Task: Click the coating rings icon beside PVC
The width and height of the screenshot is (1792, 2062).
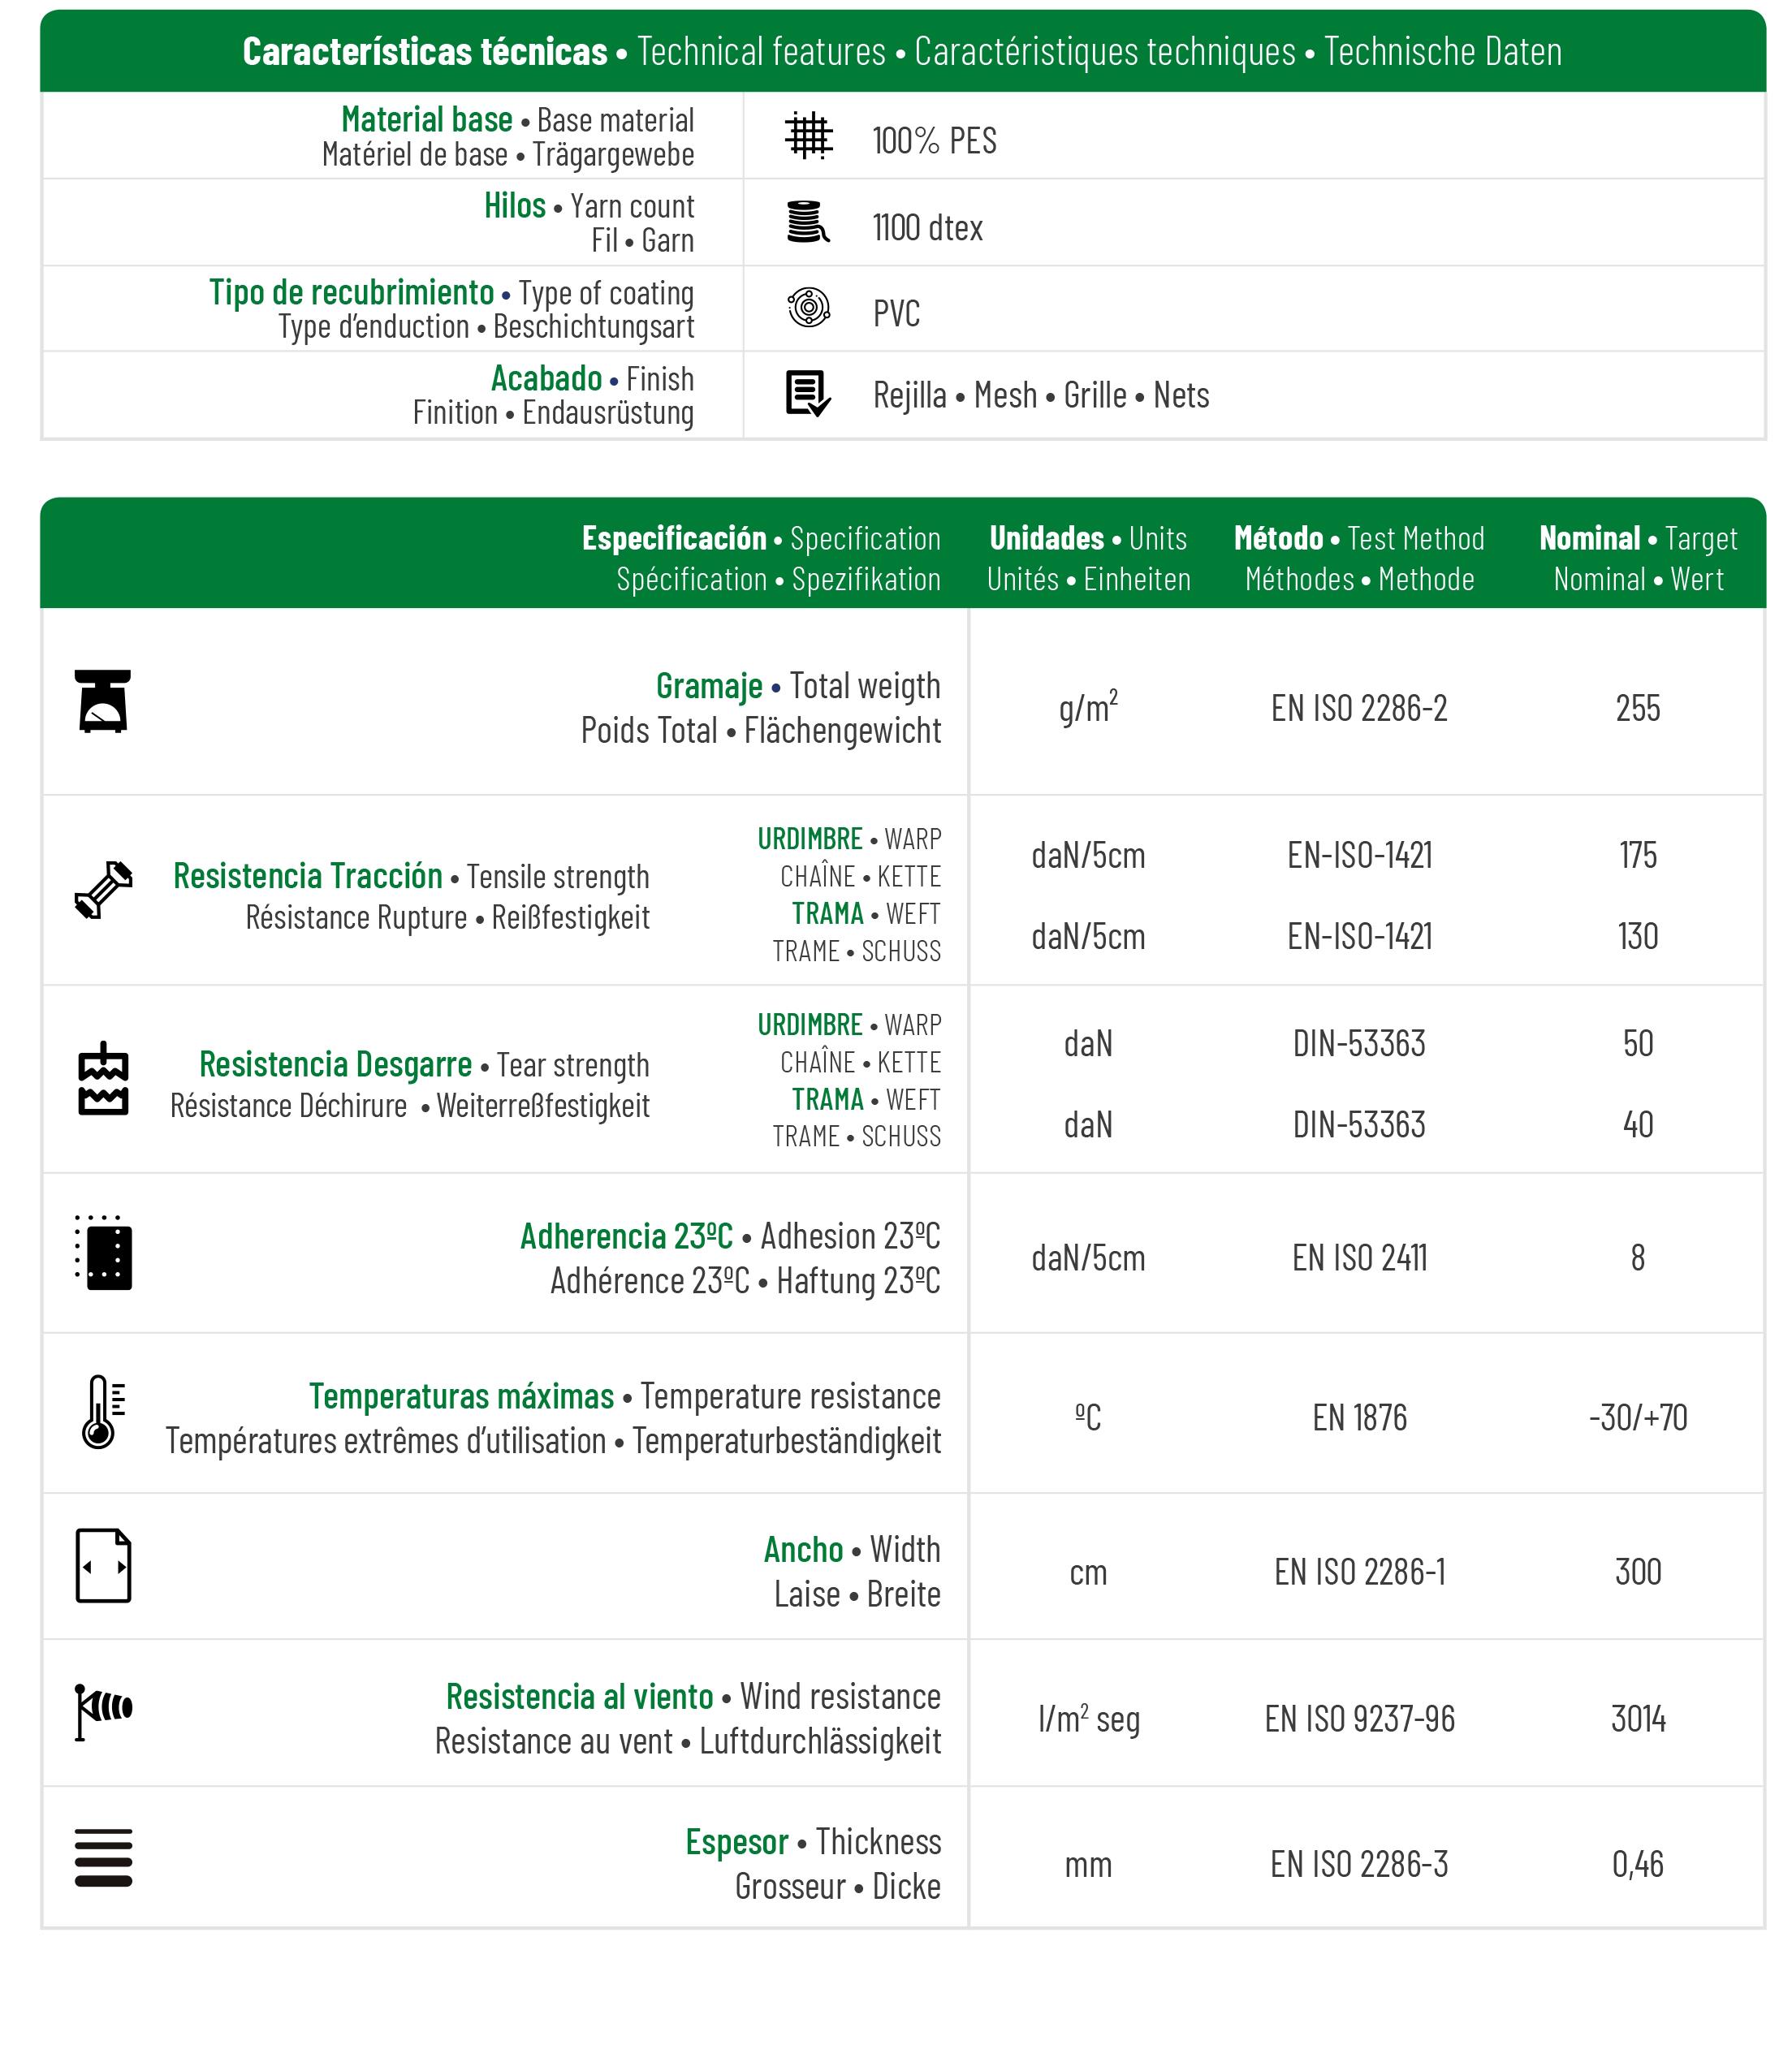Action: (x=808, y=308)
